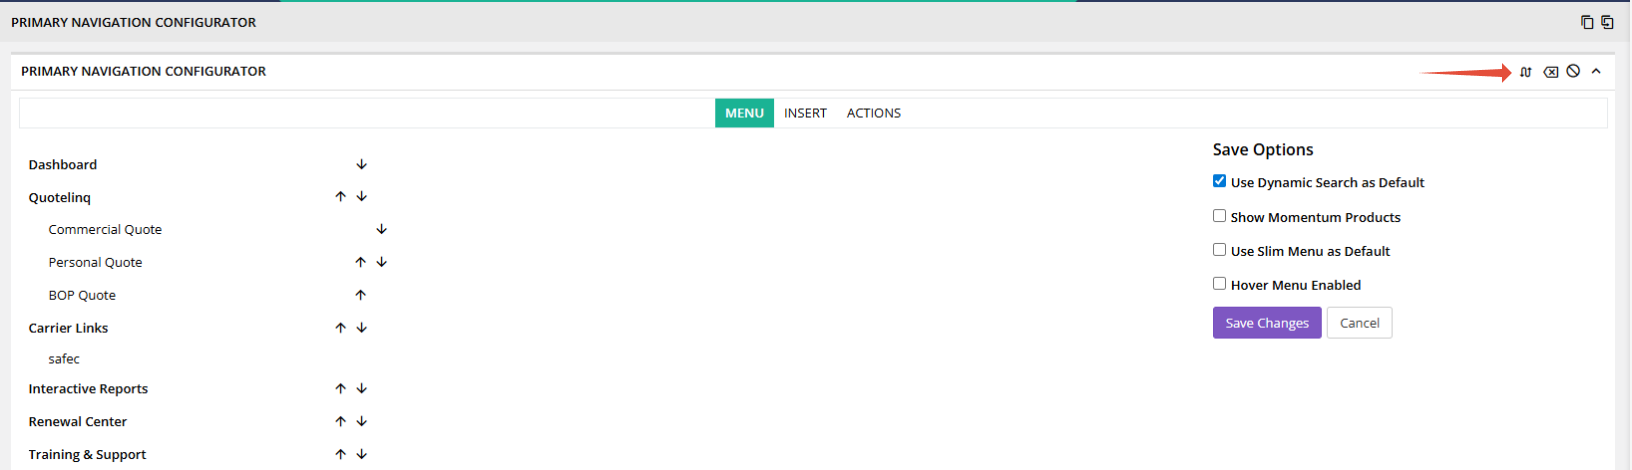The image size is (1632, 470).
Task: Move BOP Quote up with its arrow
Action: tap(361, 295)
